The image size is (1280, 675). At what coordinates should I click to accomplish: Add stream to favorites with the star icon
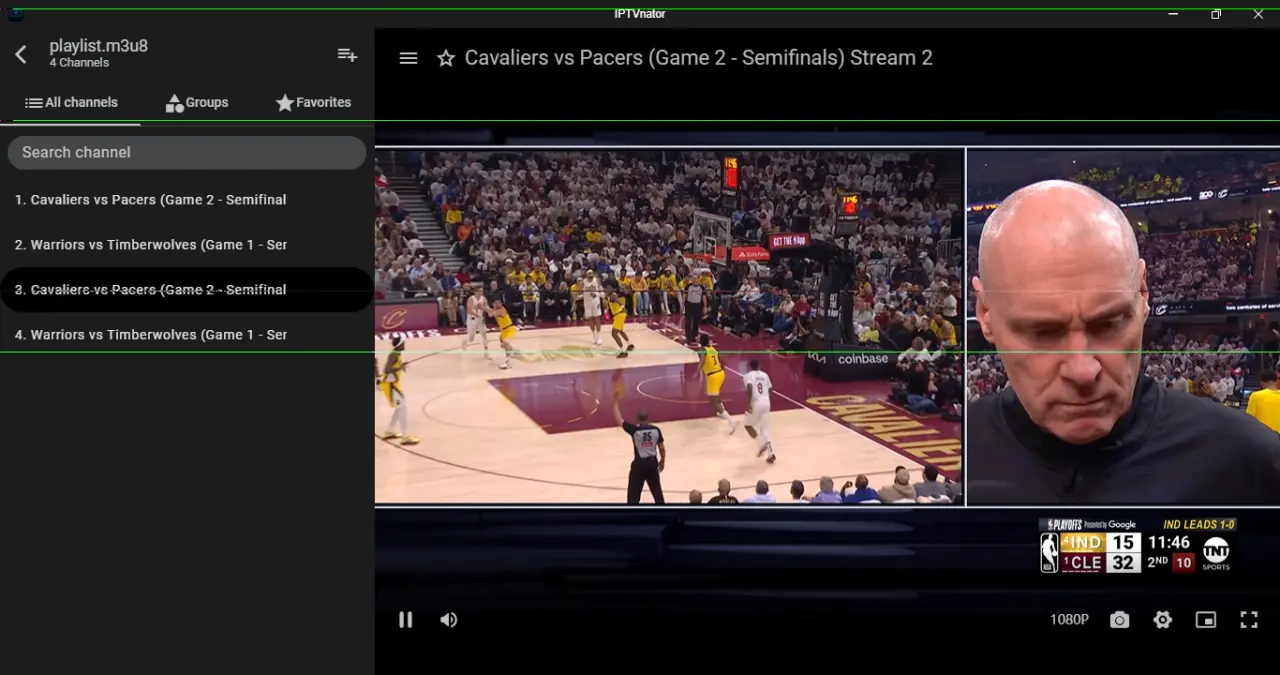pyautogui.click(x=446, y=58)
